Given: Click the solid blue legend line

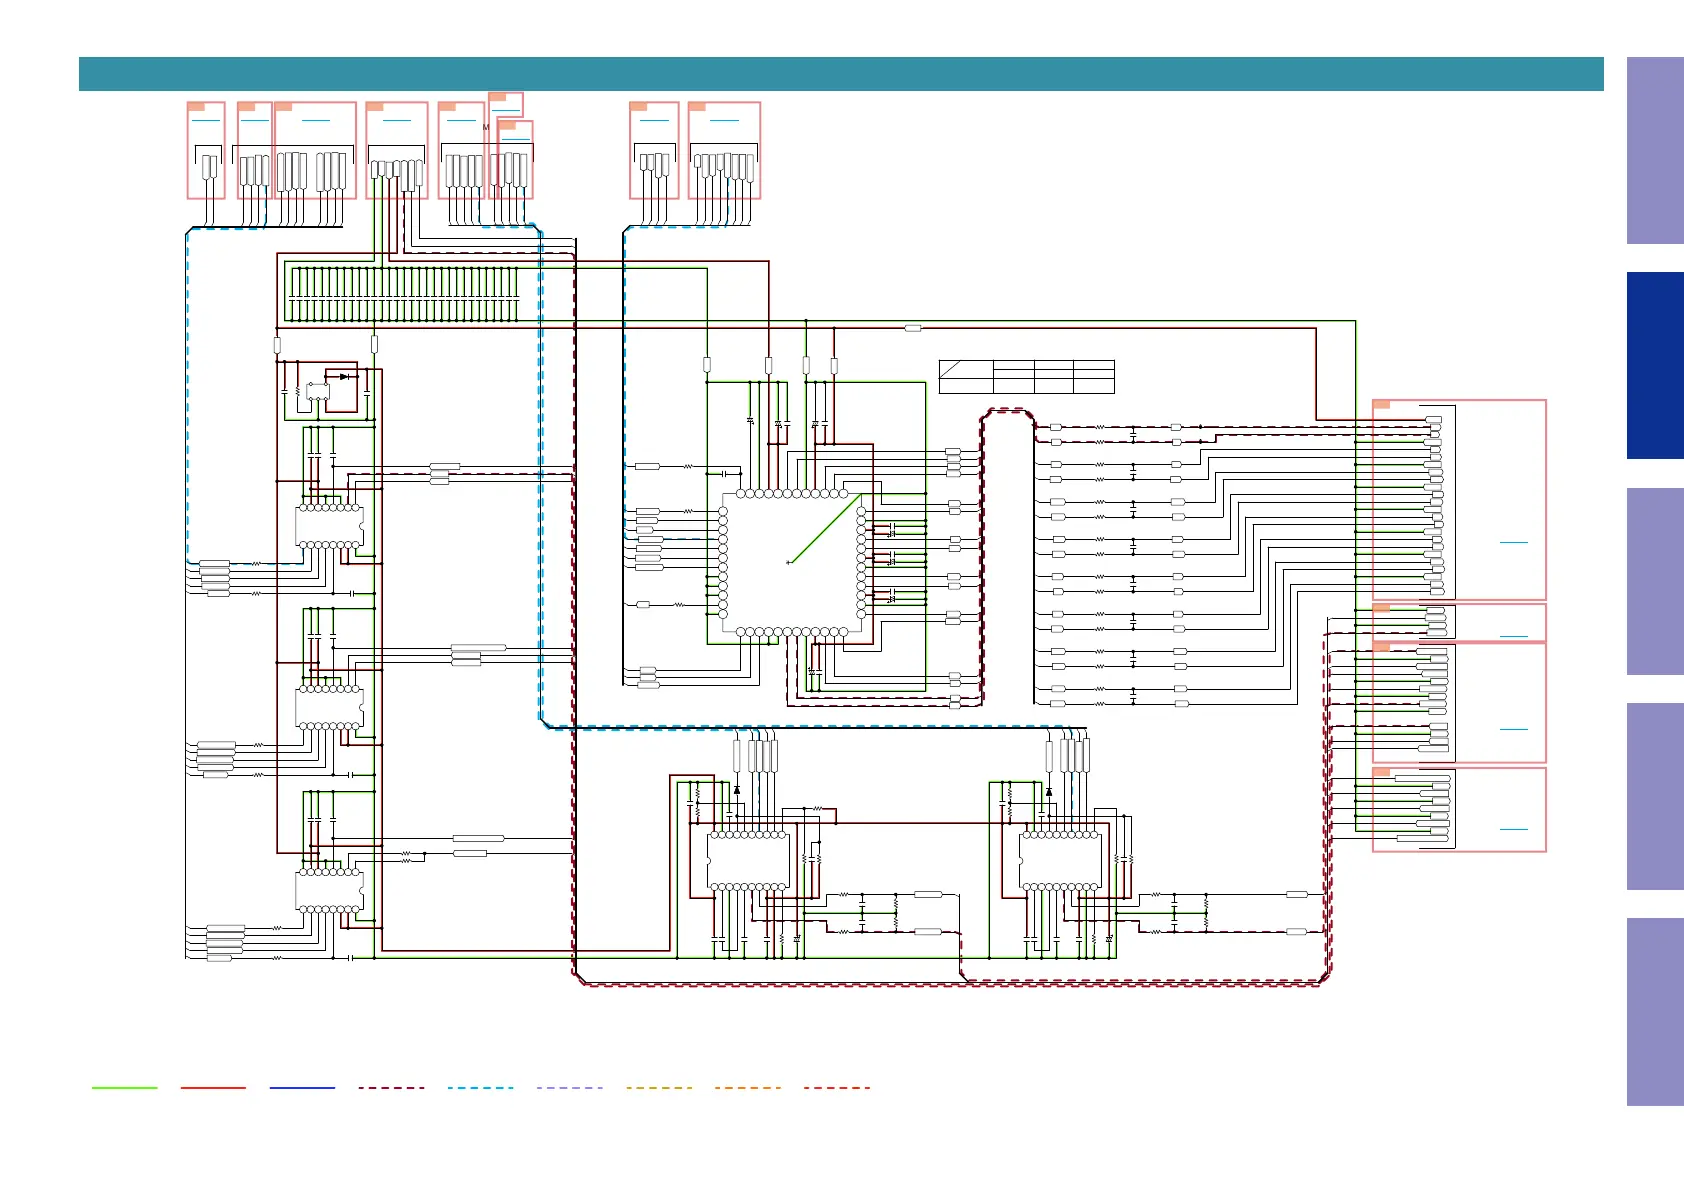Looking at the screenshot, I should [302, 1087].
